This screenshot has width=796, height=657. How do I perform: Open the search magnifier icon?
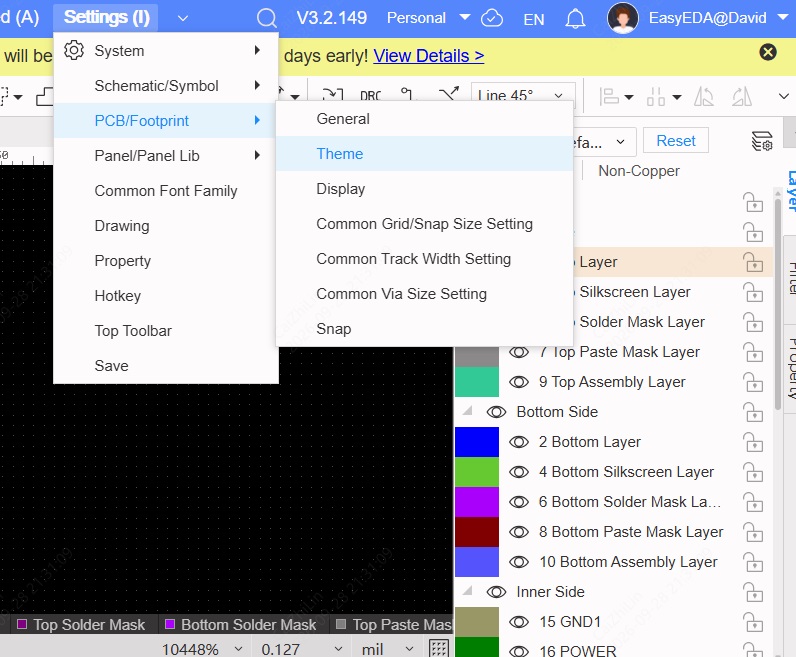pos(267,18)
